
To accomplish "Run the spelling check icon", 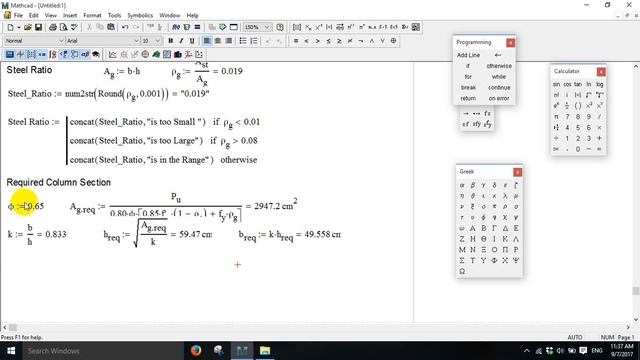I will tap(74, 27).
